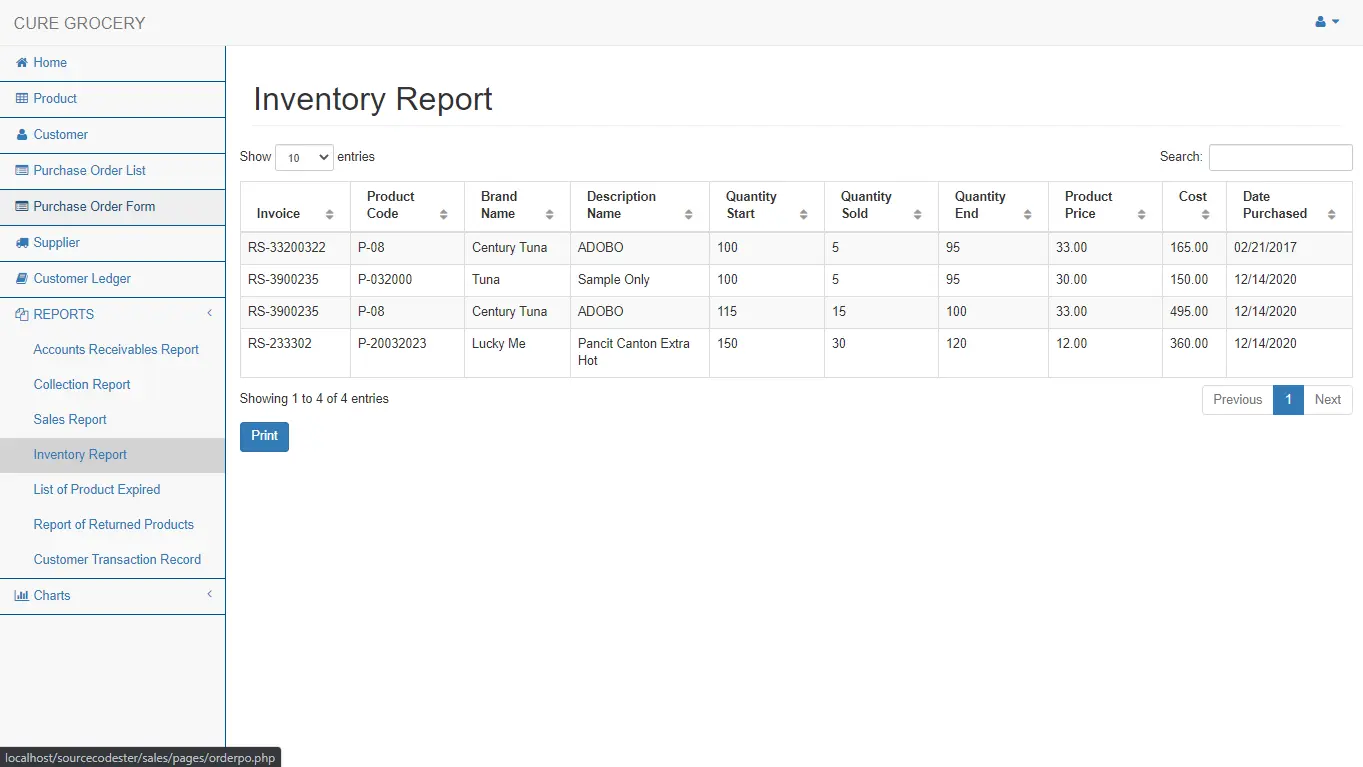The image size is (1363, 767).
Task: Select page 1 in pagination
Action: tap(1289, 400)
